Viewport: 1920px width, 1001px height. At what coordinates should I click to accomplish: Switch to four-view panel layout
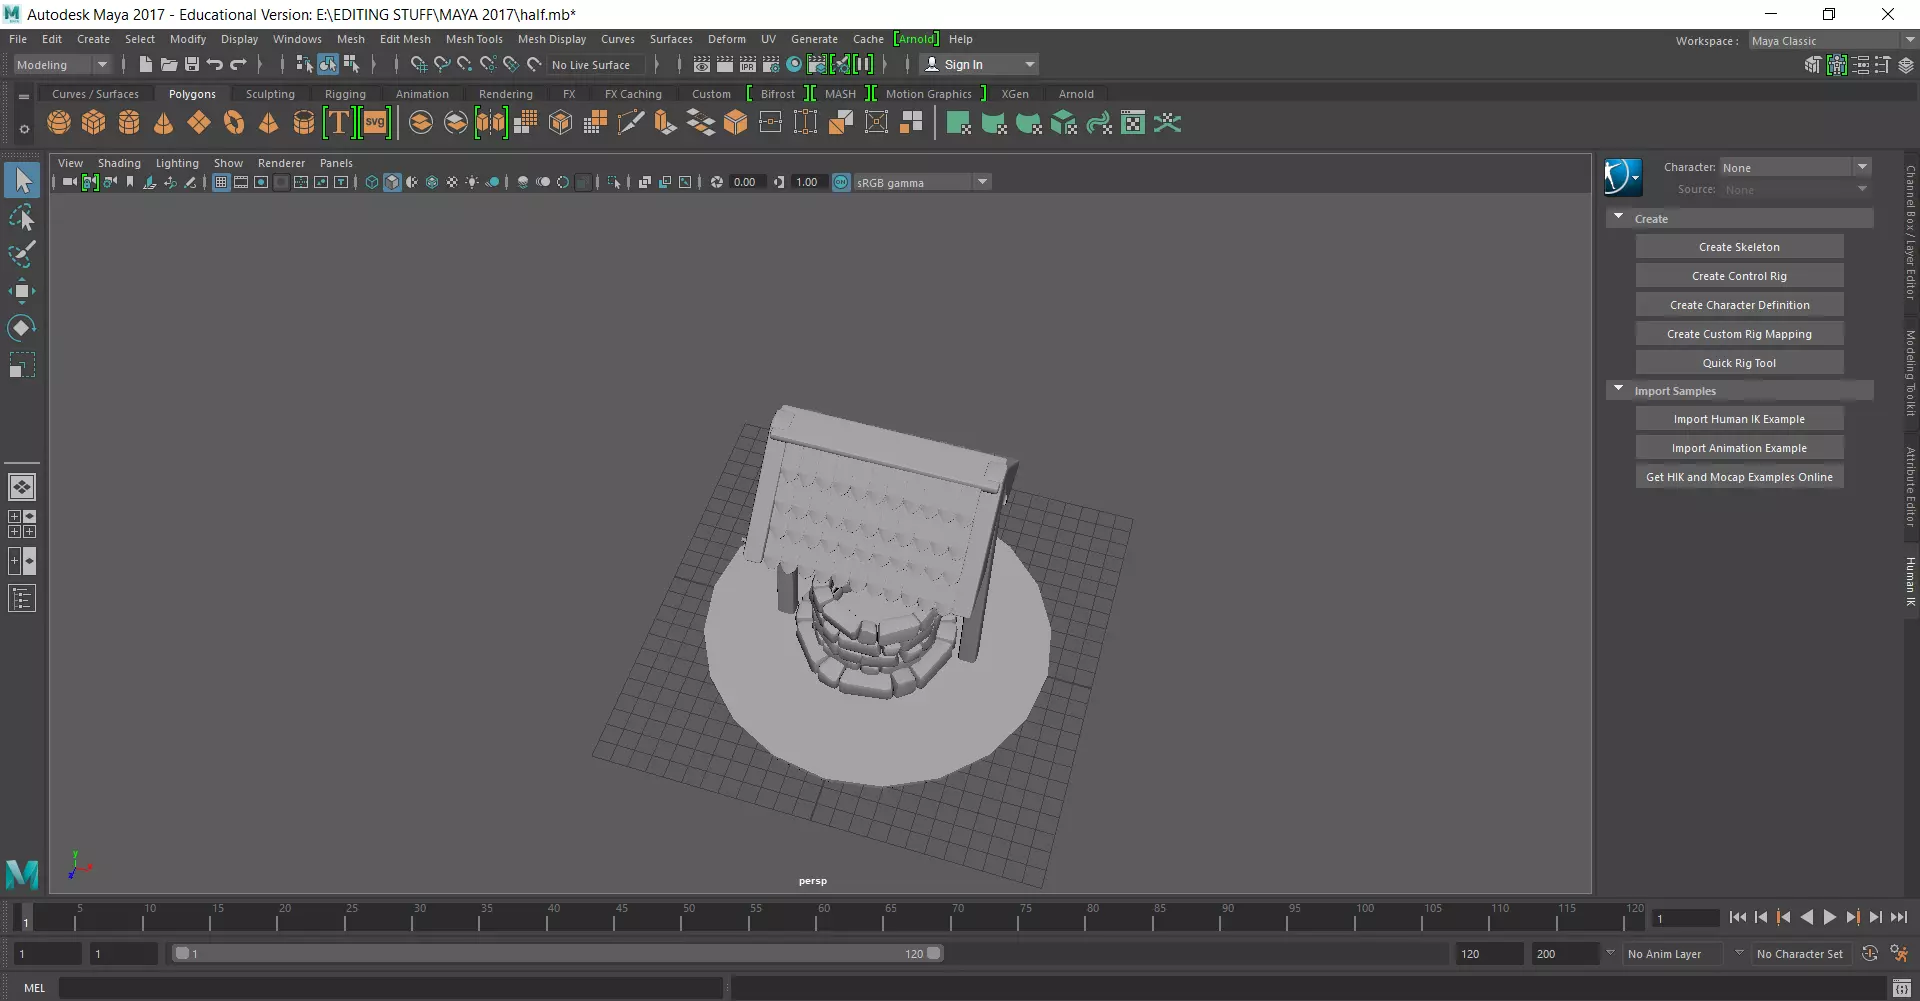coord(22,524)
